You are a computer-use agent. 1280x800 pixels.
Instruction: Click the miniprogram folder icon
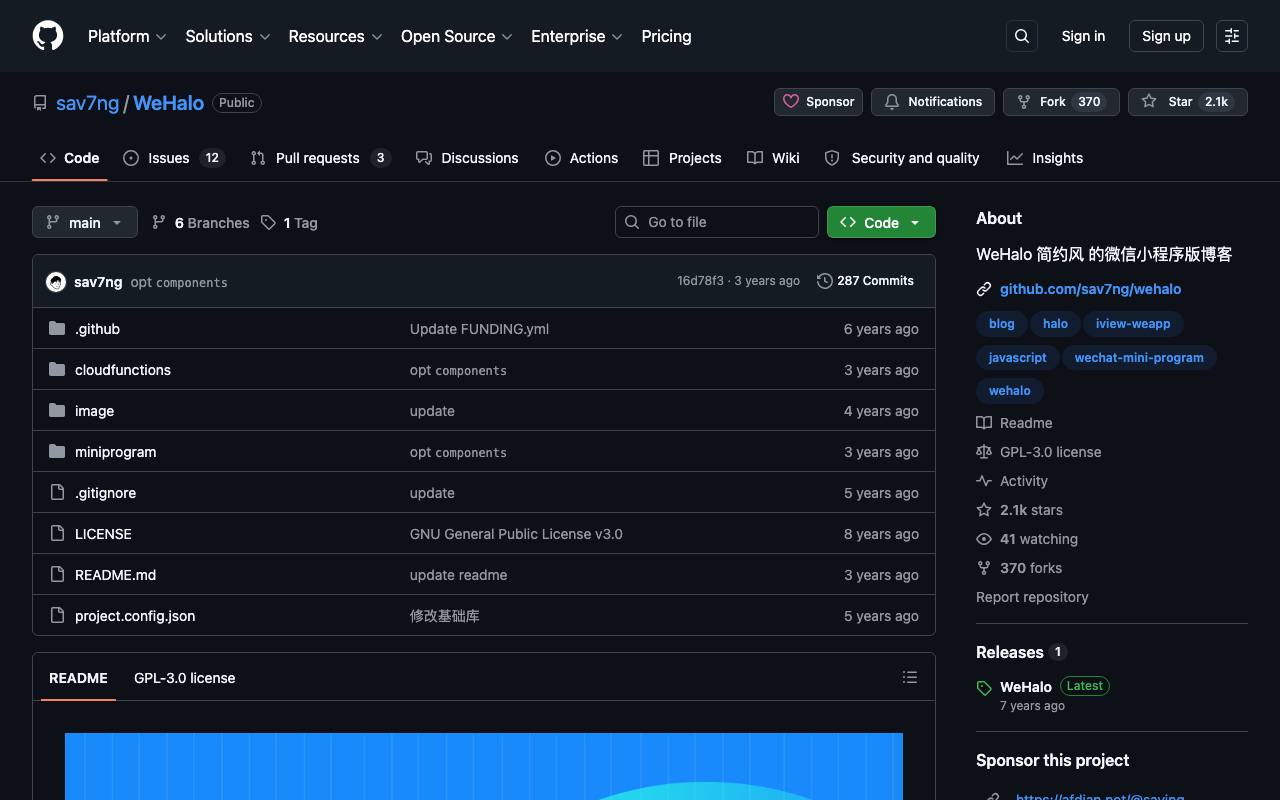click(57, 451)
